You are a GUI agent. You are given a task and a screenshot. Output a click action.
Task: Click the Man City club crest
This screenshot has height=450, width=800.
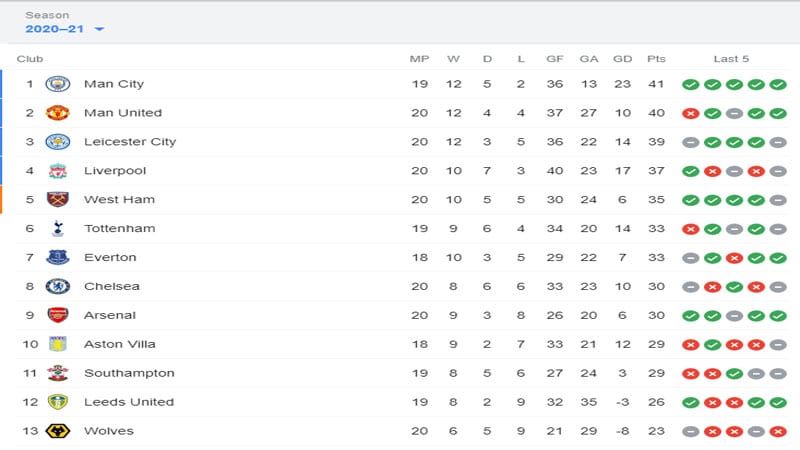pyautogui.click(x=58, y=84)
